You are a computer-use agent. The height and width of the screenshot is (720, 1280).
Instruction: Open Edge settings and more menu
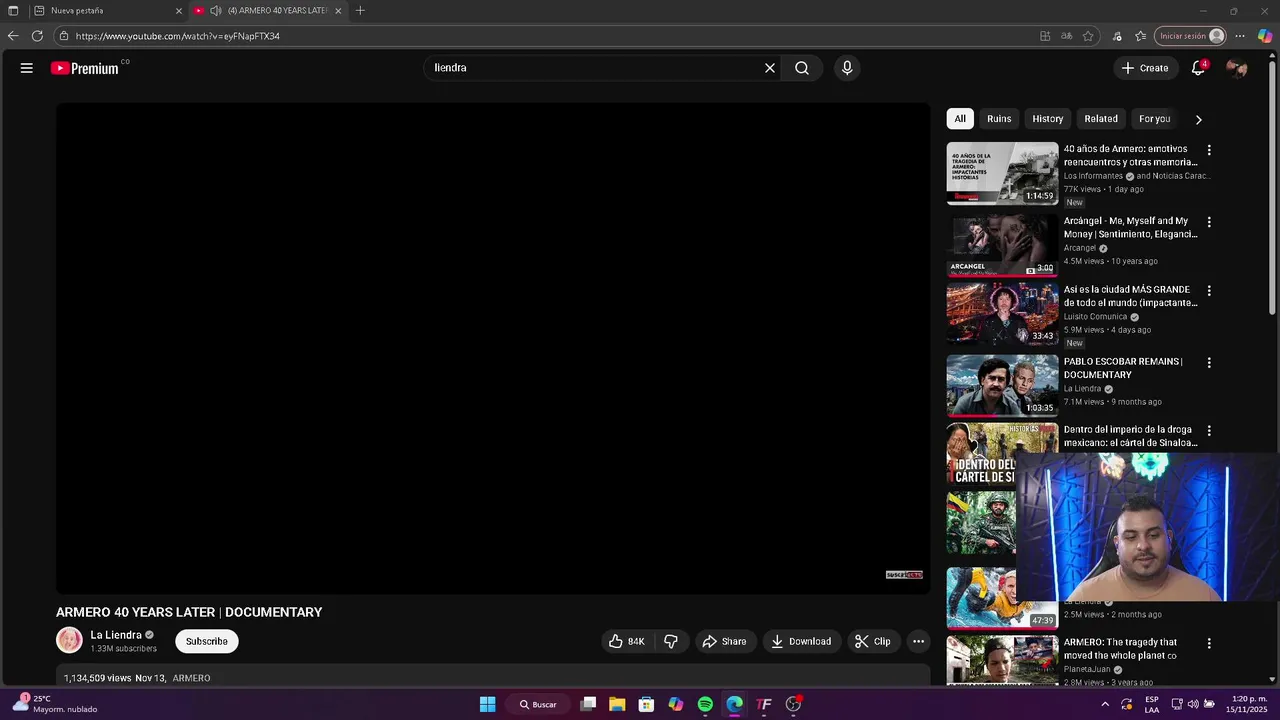click(1240, 36)
